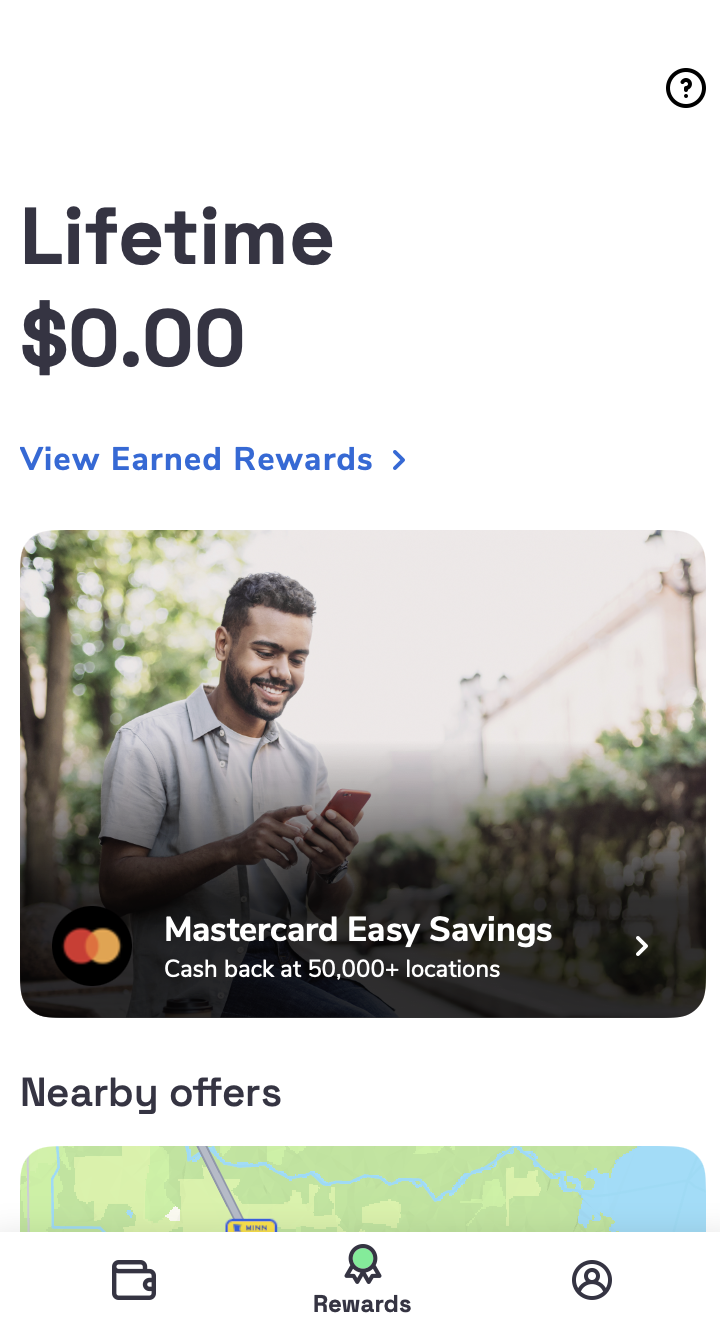This screenshot has width=720, height=1318.
Task: Switch to the wallet tab icon
Action: point(133,1280)
